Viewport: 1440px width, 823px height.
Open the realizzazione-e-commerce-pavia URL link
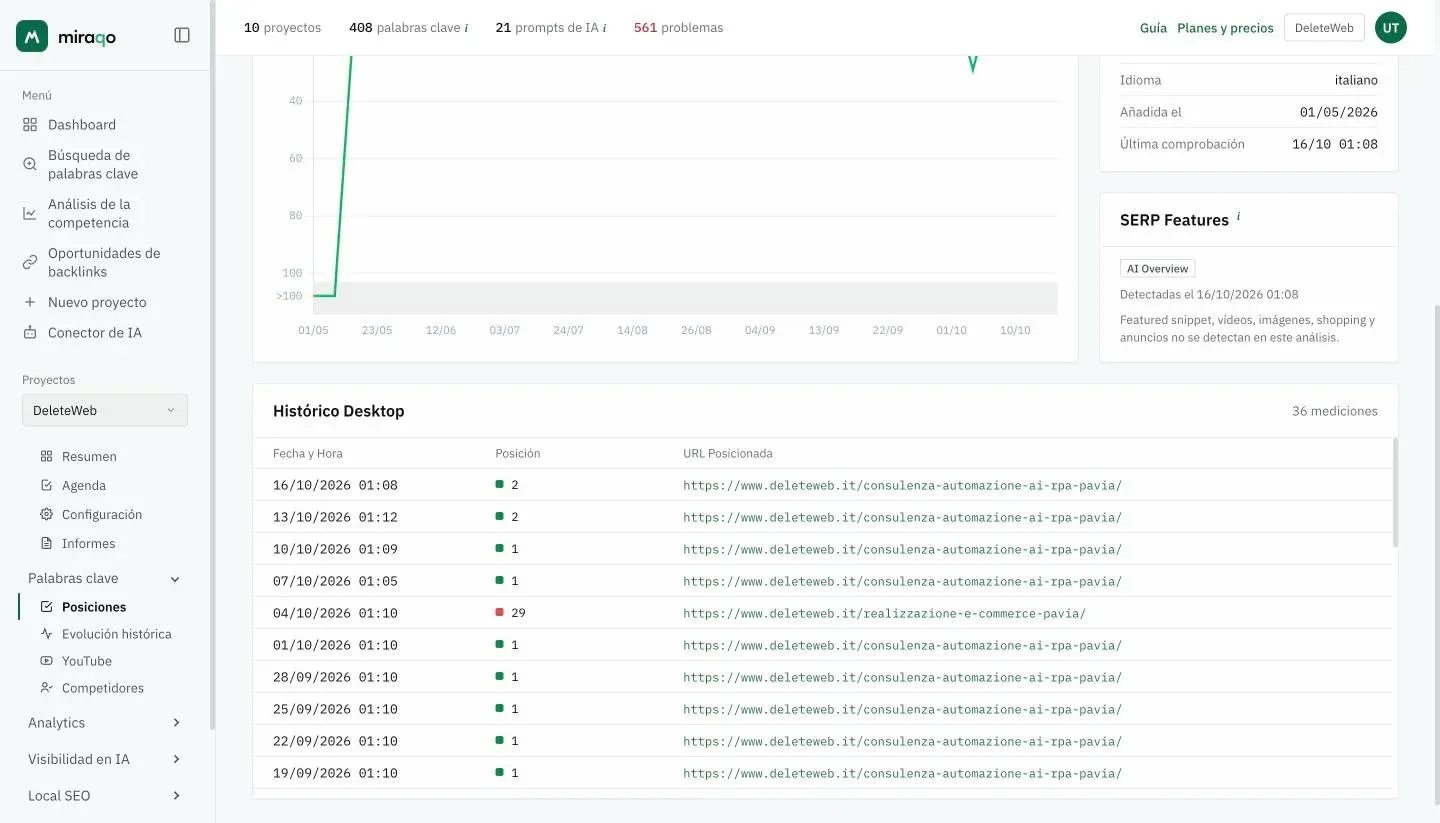click(x=884, y=613)
